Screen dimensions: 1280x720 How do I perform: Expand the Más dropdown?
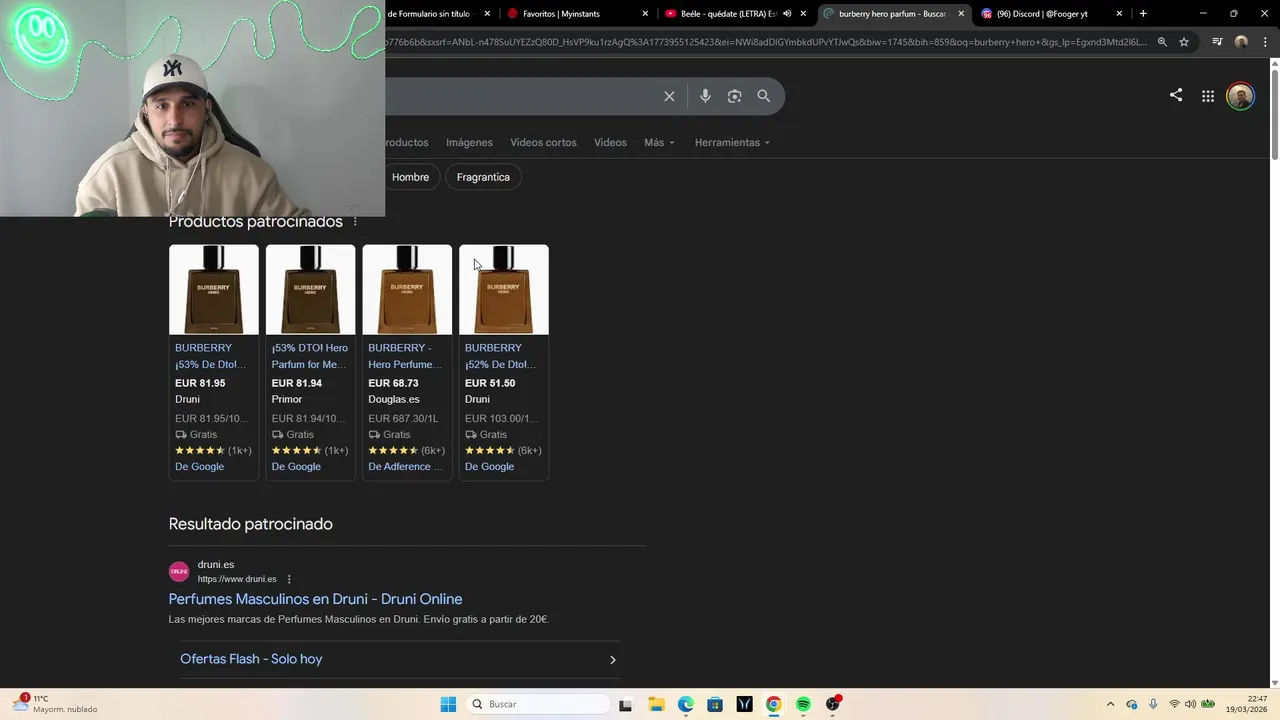click(x=659, y=142)
